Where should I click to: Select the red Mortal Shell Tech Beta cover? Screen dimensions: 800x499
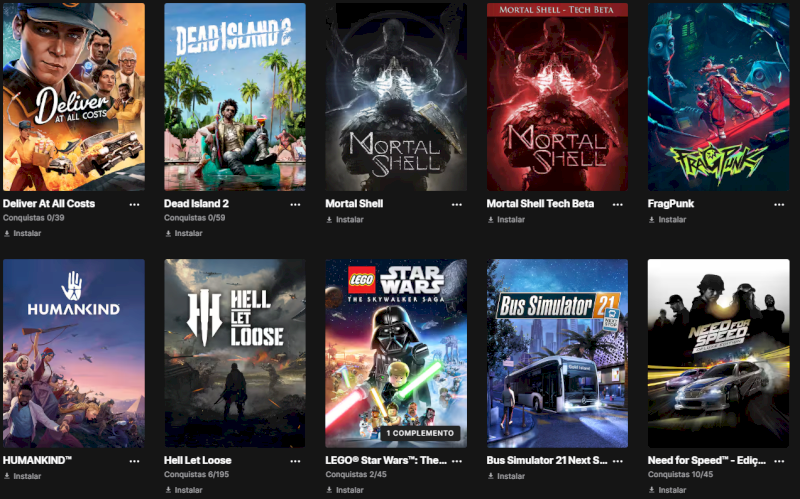pyautogui.click(x=557, y=97)
